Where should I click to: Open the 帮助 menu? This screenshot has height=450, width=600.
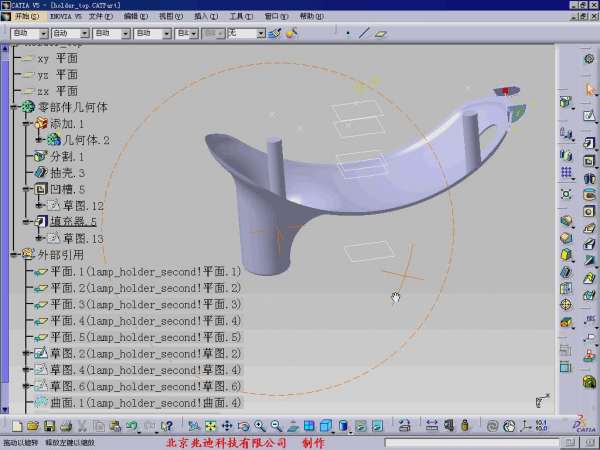point(311,16)
